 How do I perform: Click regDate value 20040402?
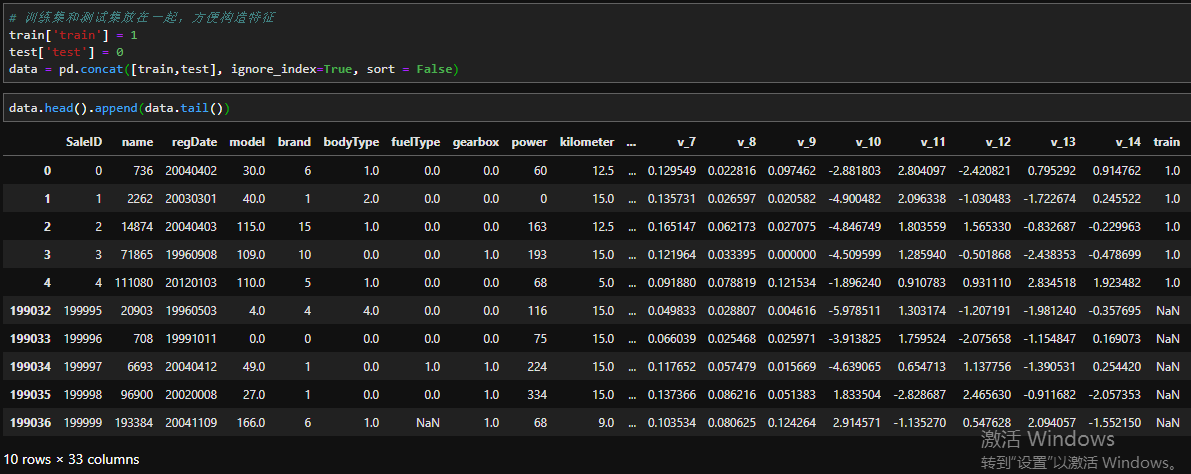[191, 170]
